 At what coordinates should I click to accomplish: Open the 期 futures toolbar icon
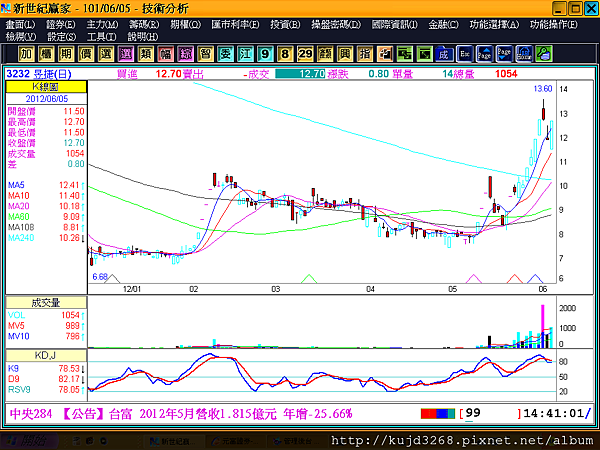coord(66,54)
